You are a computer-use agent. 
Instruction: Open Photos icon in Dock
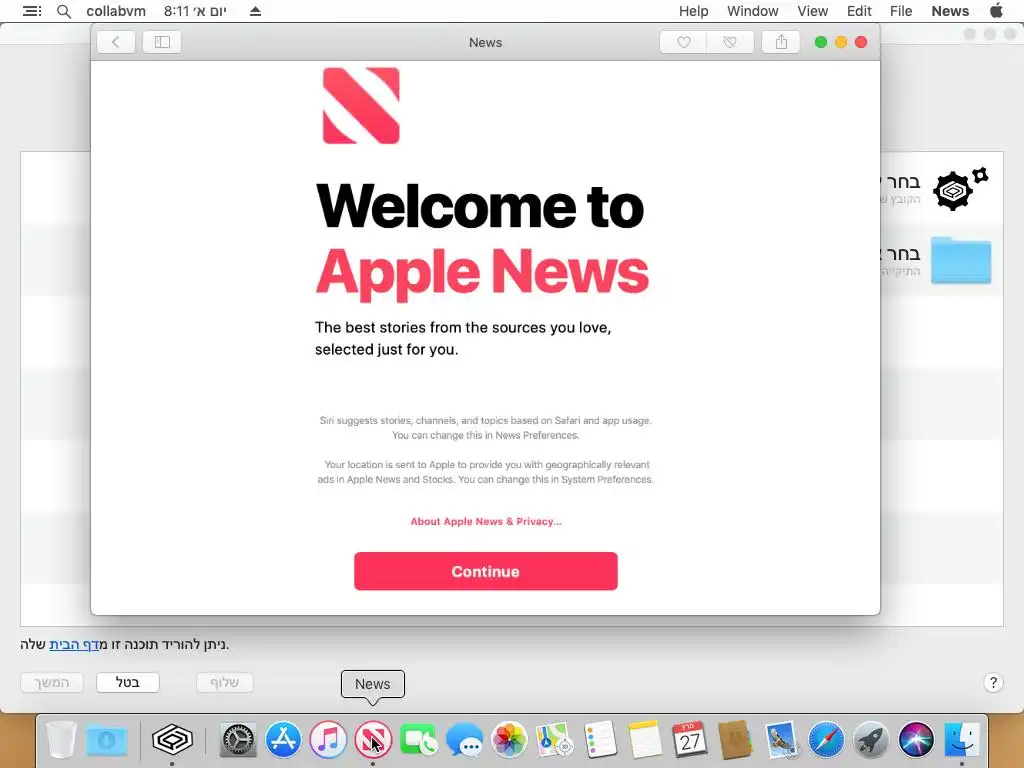click(509, 739)
